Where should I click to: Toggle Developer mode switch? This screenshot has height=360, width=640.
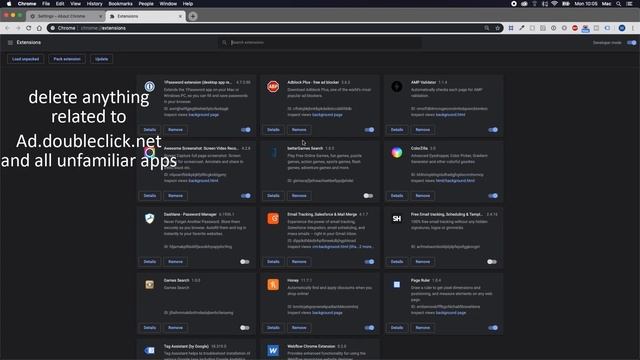[x=631, y=42]
